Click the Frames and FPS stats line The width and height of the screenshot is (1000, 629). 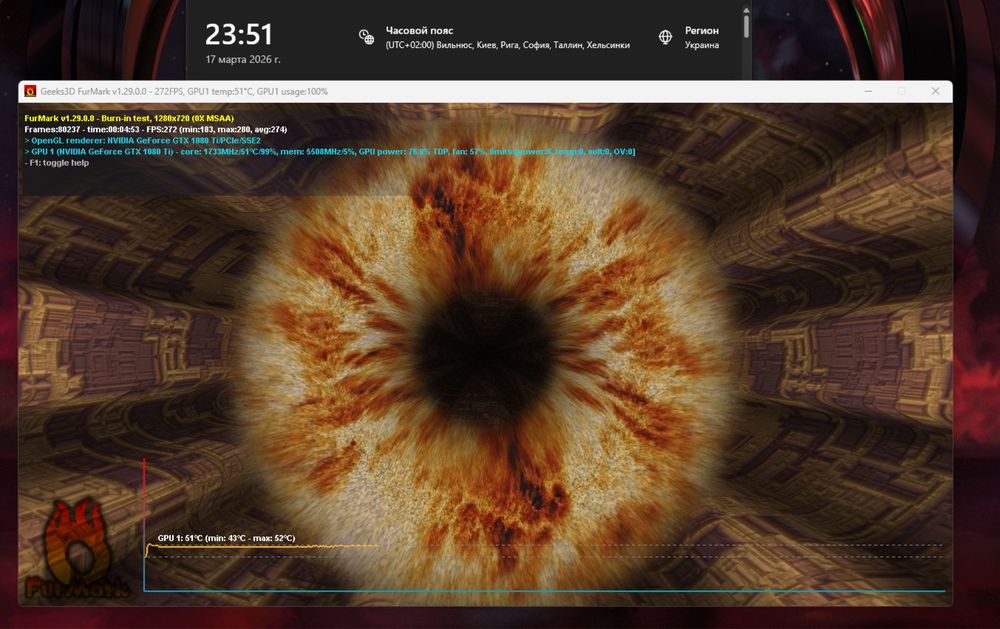156,130
